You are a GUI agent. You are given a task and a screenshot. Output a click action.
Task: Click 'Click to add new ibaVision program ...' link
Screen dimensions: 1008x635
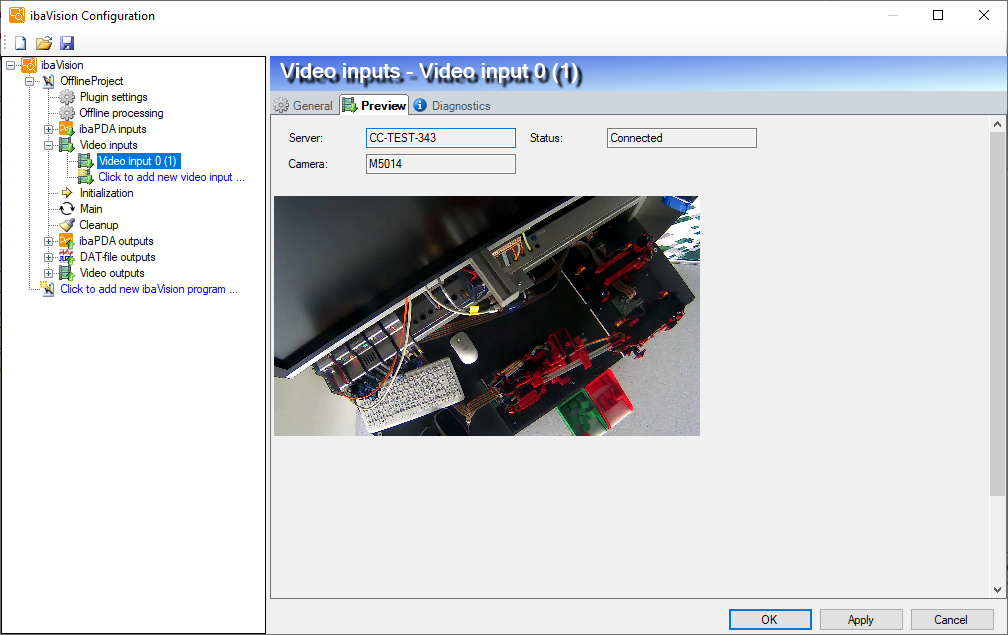pyautogui.click(x=149, y=289)
